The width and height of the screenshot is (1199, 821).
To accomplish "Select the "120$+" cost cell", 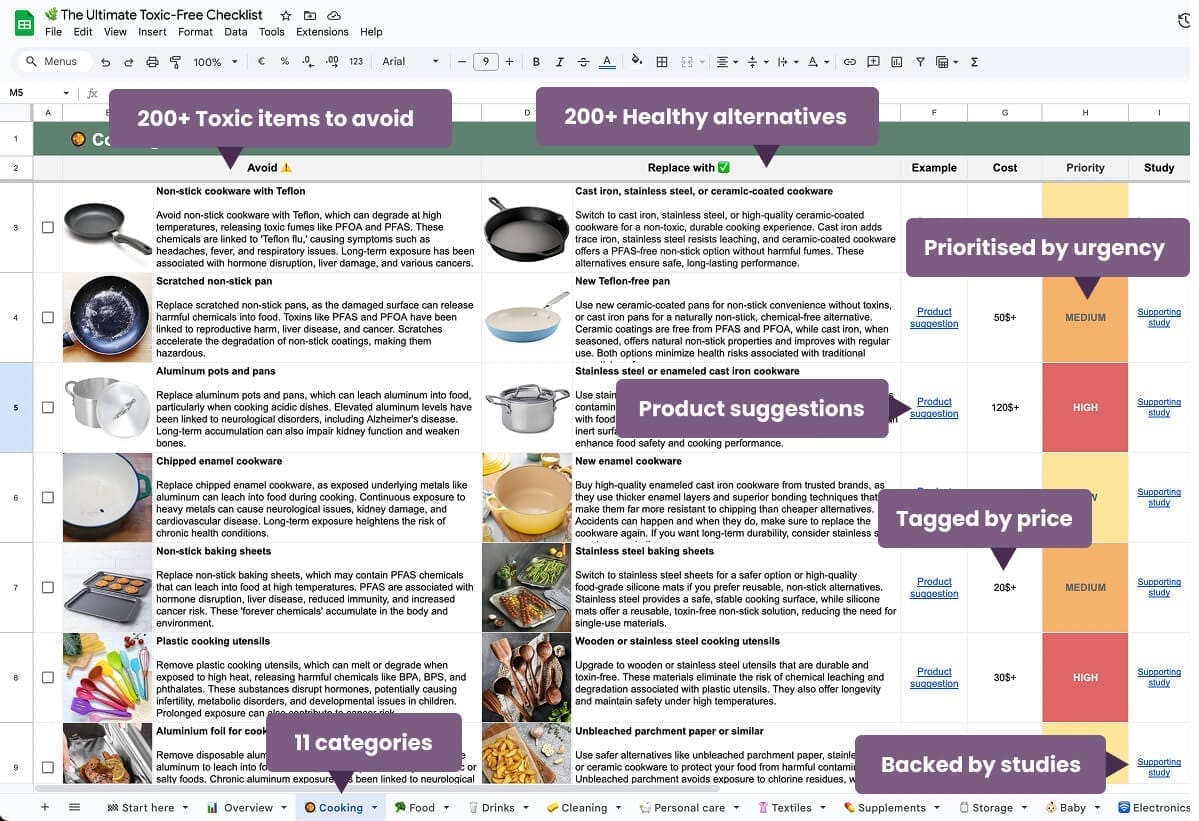I will [x=1005, y=407].
